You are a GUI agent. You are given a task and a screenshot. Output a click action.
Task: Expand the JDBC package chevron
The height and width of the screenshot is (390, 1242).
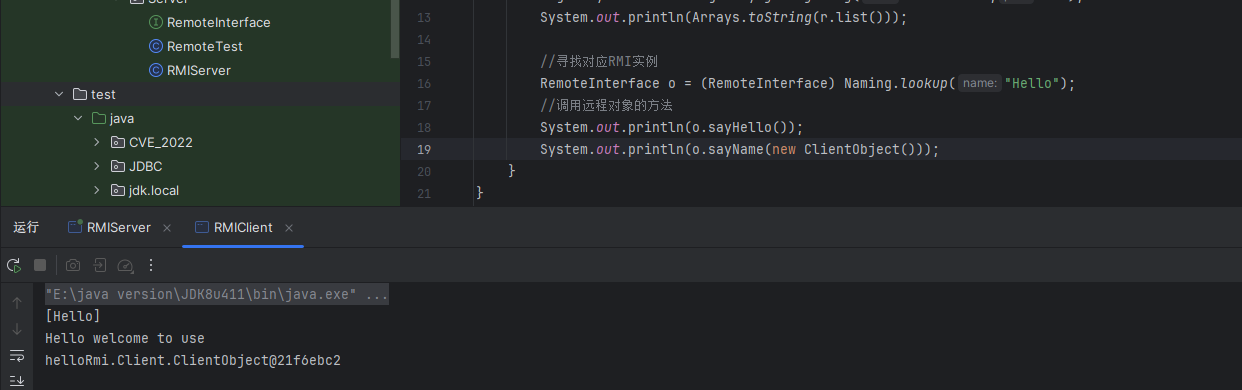click(x=97, y=166)
